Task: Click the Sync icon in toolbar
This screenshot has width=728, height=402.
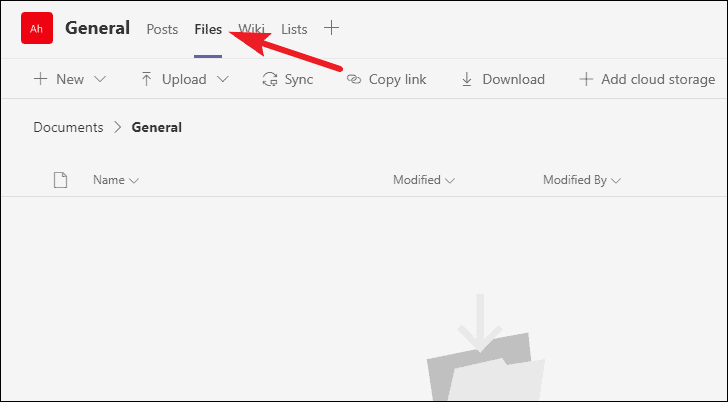Action: tap(270, 79)
